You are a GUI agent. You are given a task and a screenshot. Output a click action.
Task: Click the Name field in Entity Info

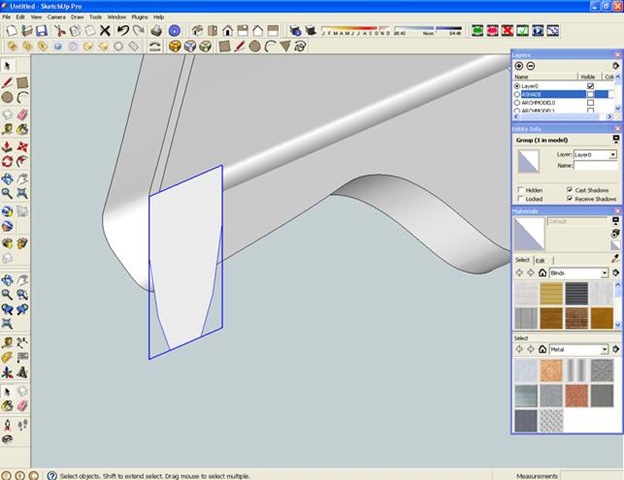click(x=594, y=167)
